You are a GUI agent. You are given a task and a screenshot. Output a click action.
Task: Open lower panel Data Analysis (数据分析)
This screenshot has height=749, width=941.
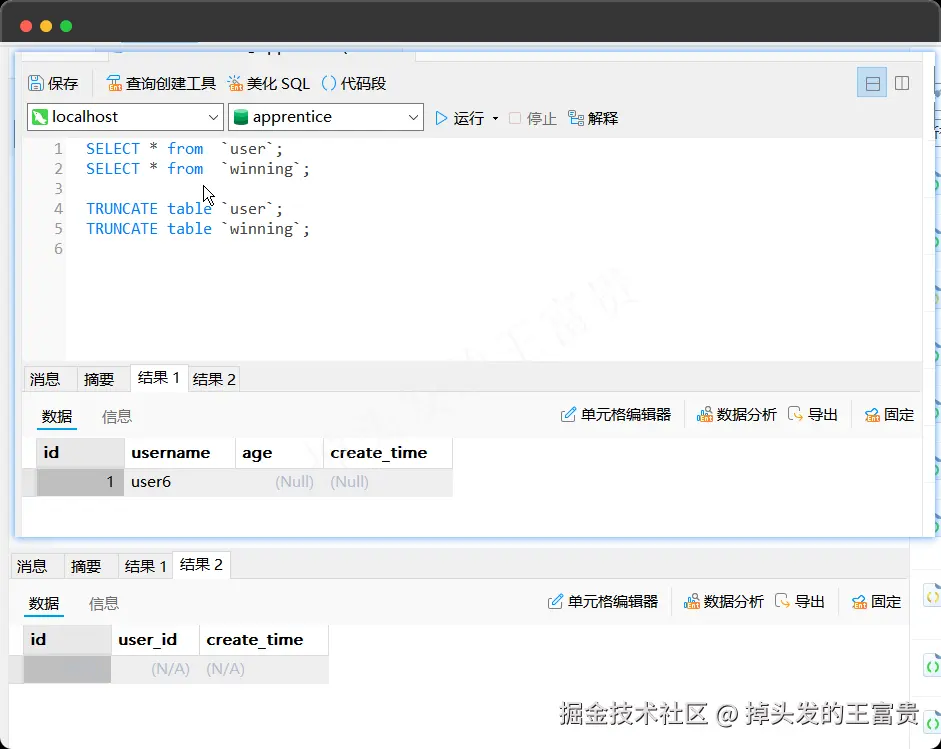click(x=723, y=601)
